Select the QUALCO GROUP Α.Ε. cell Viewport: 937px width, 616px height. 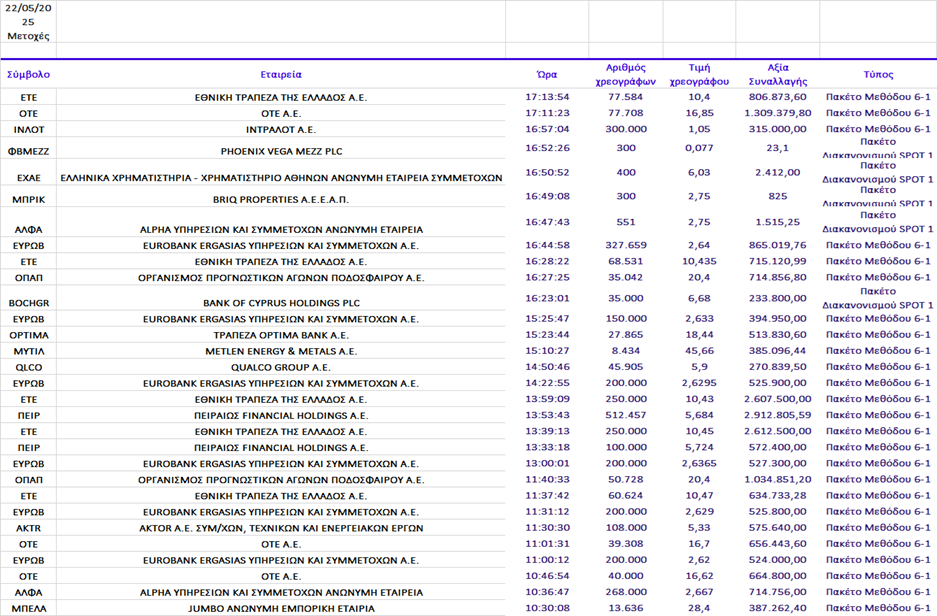(x=281, y=367)
